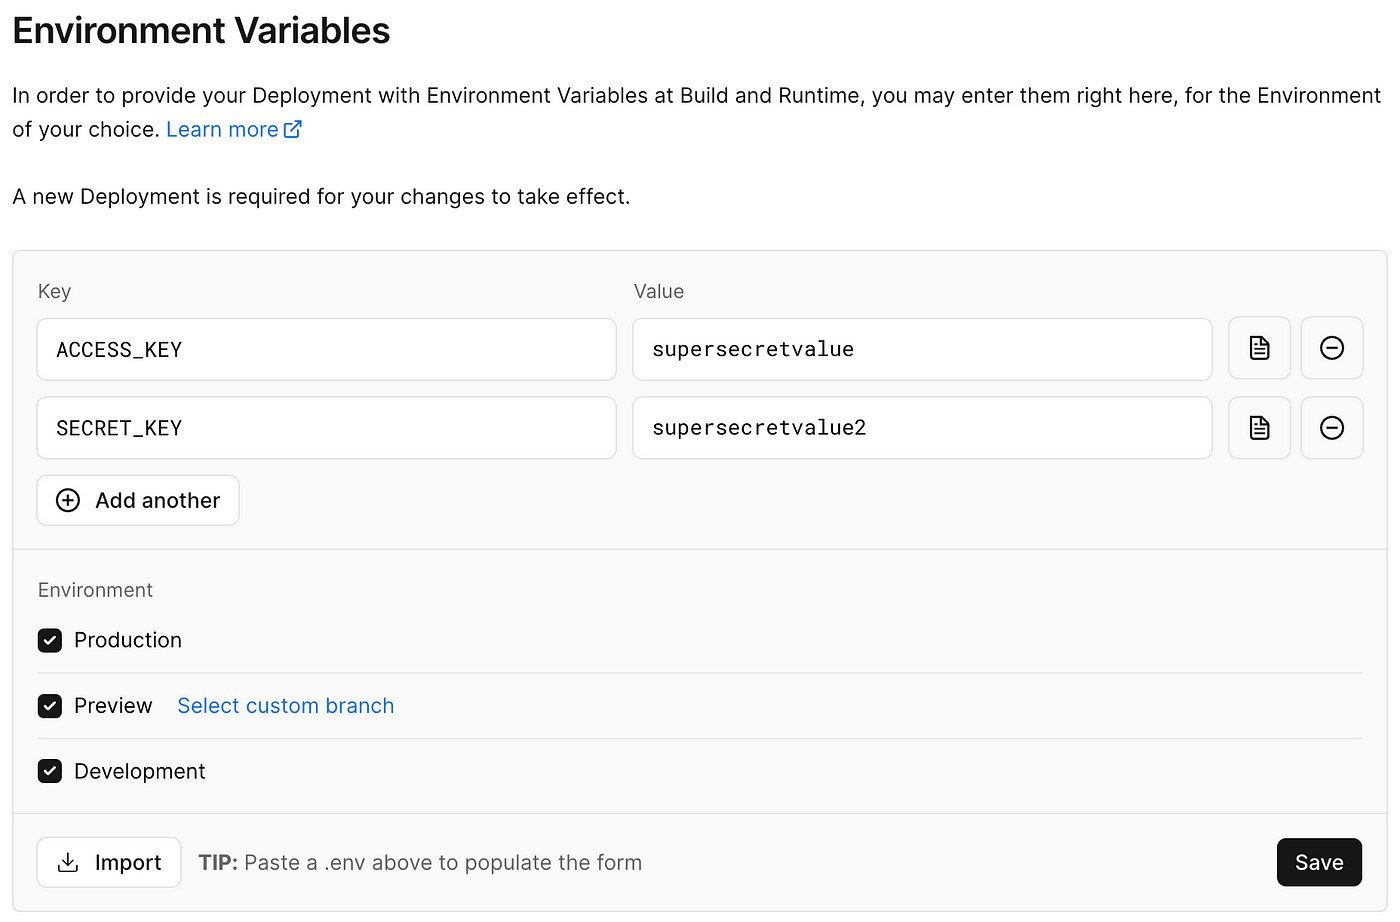Focus the SECRET_KEY key input field
Screen dimensions: 1400x922
(x=326, y=428)
